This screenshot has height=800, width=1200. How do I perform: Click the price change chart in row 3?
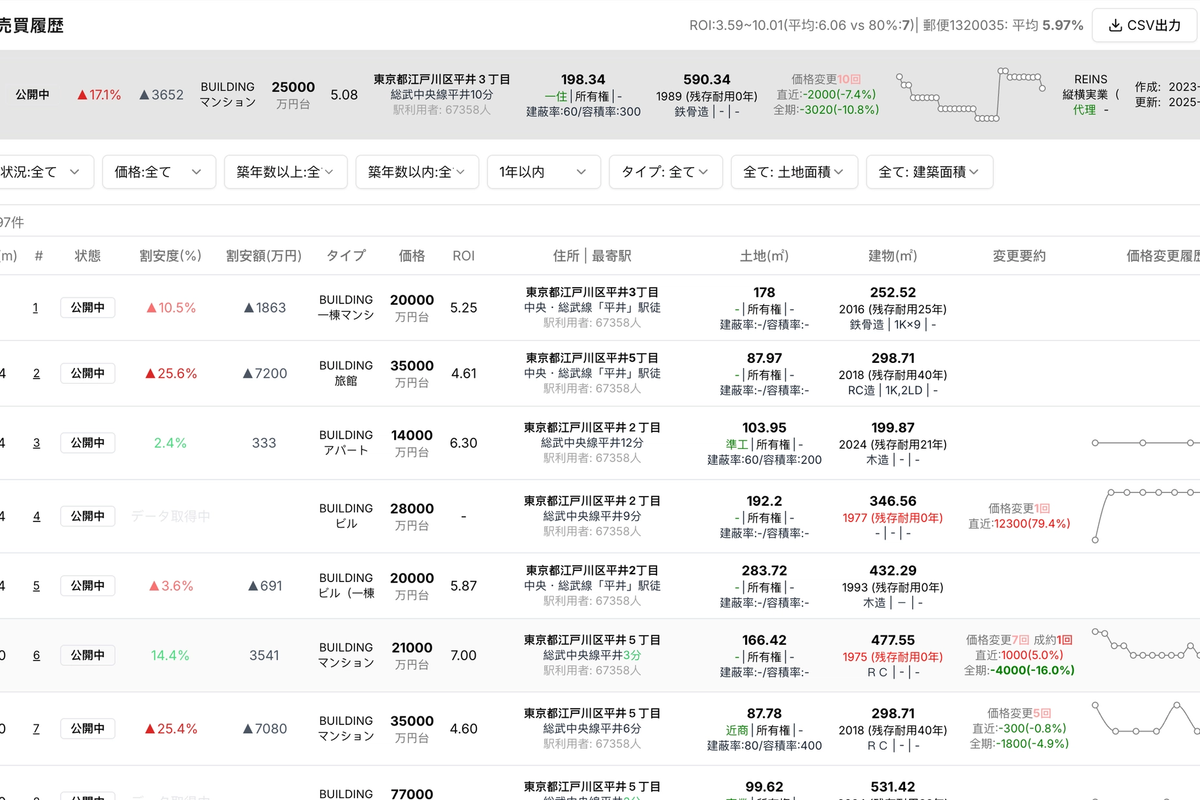point(1145,442)
